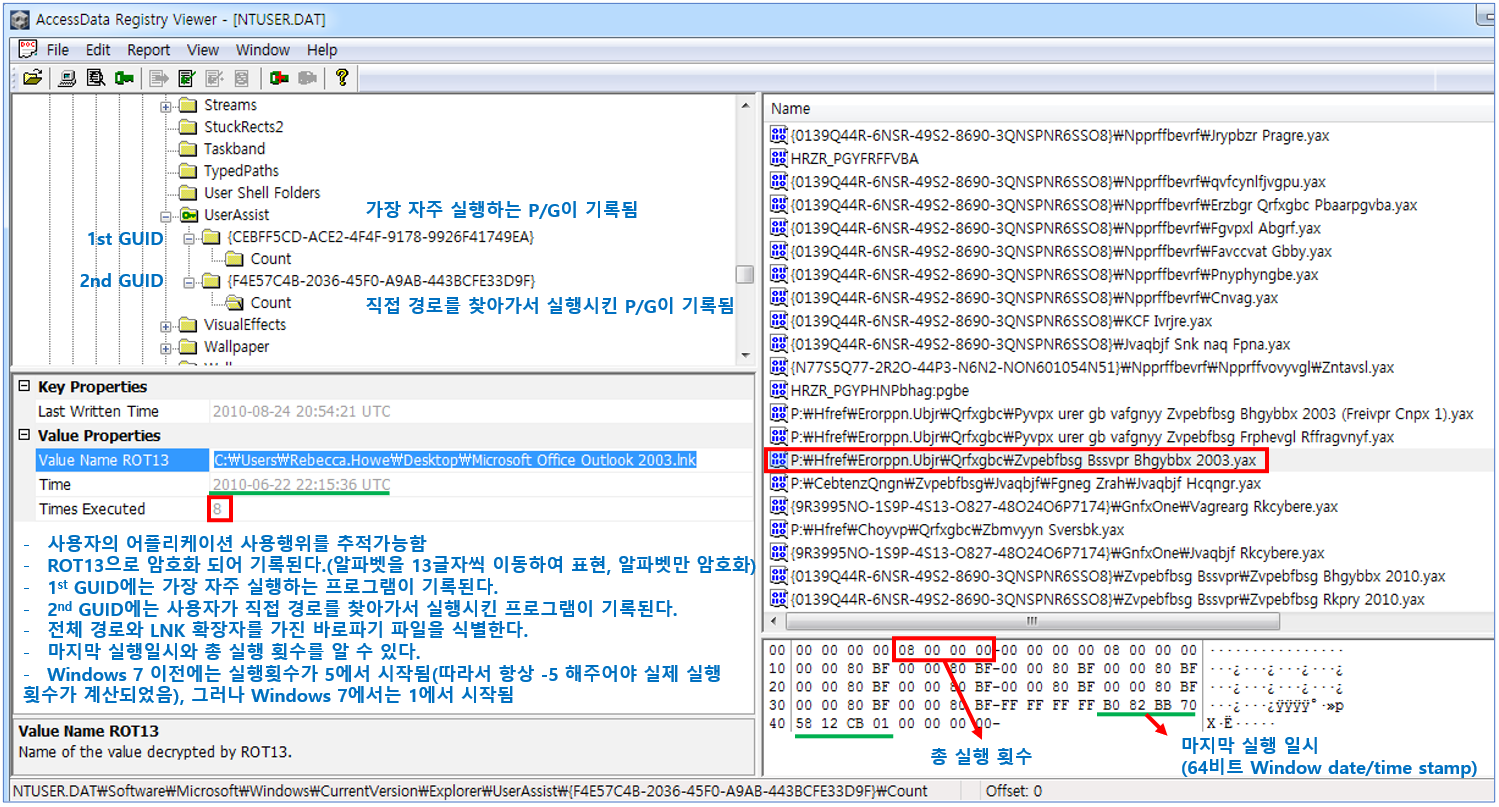Click the value icon of KCF Ivrjre.yax row
This screenshot has width=1499, height=807.
click(x=778, y=321)
